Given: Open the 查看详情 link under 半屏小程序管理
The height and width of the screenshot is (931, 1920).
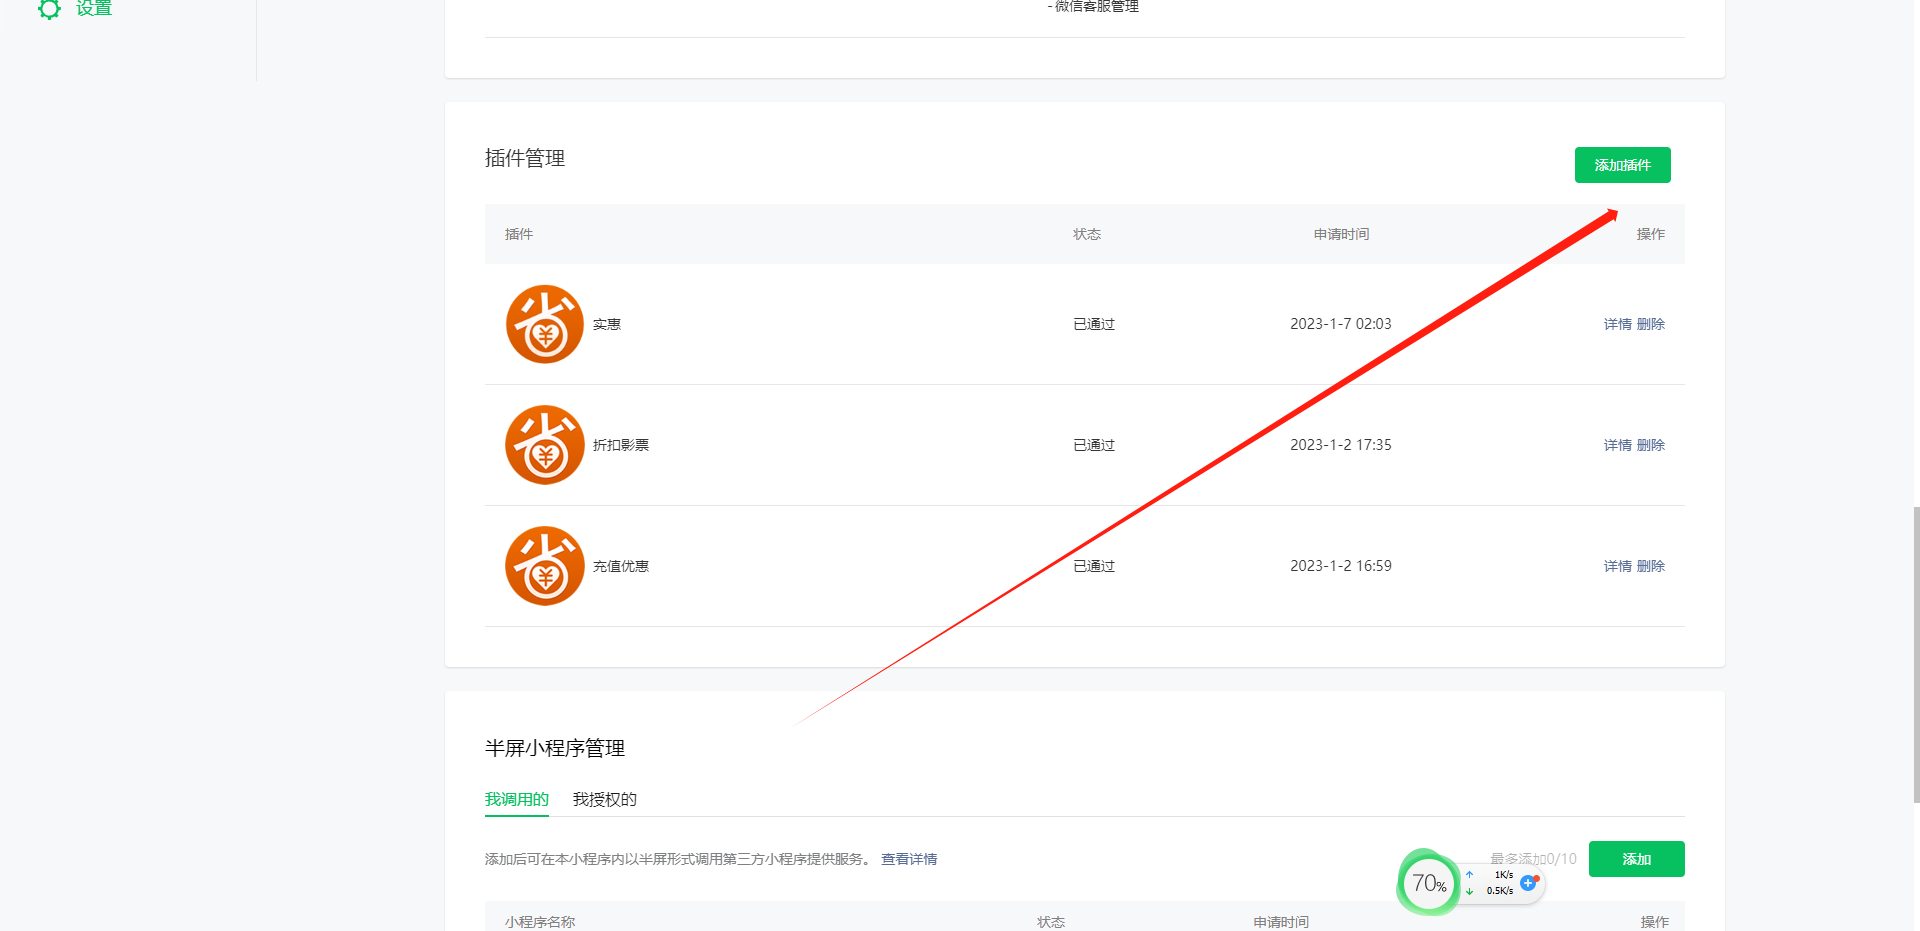Looking at the screenshot, I should point(908,859).
